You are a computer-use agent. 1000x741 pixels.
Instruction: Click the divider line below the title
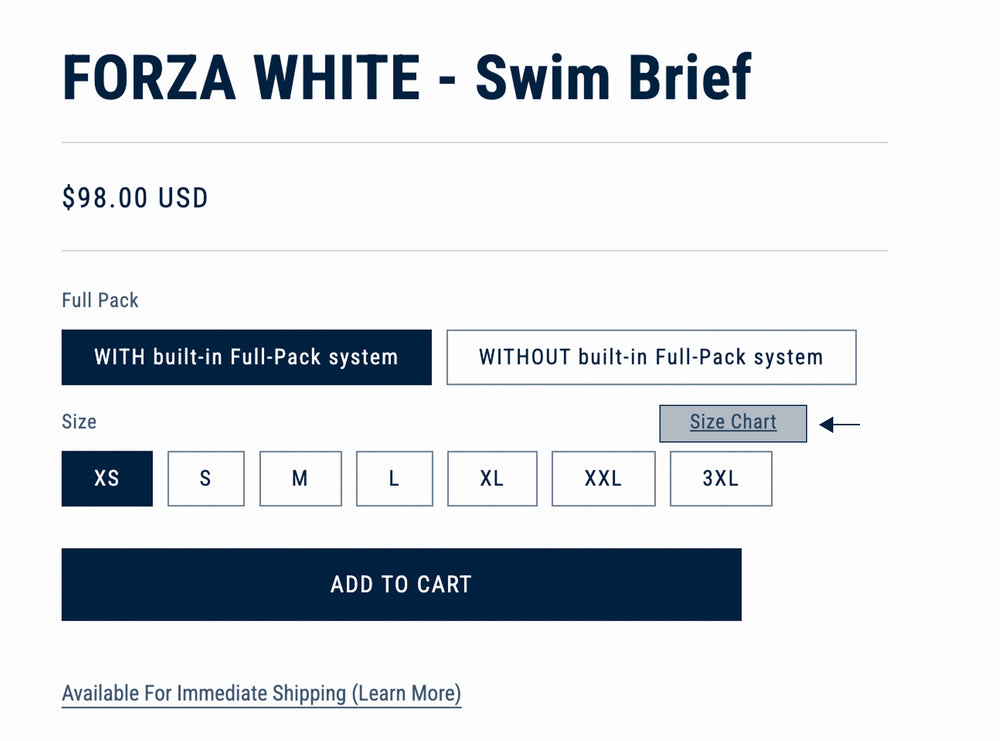[475, 143]
